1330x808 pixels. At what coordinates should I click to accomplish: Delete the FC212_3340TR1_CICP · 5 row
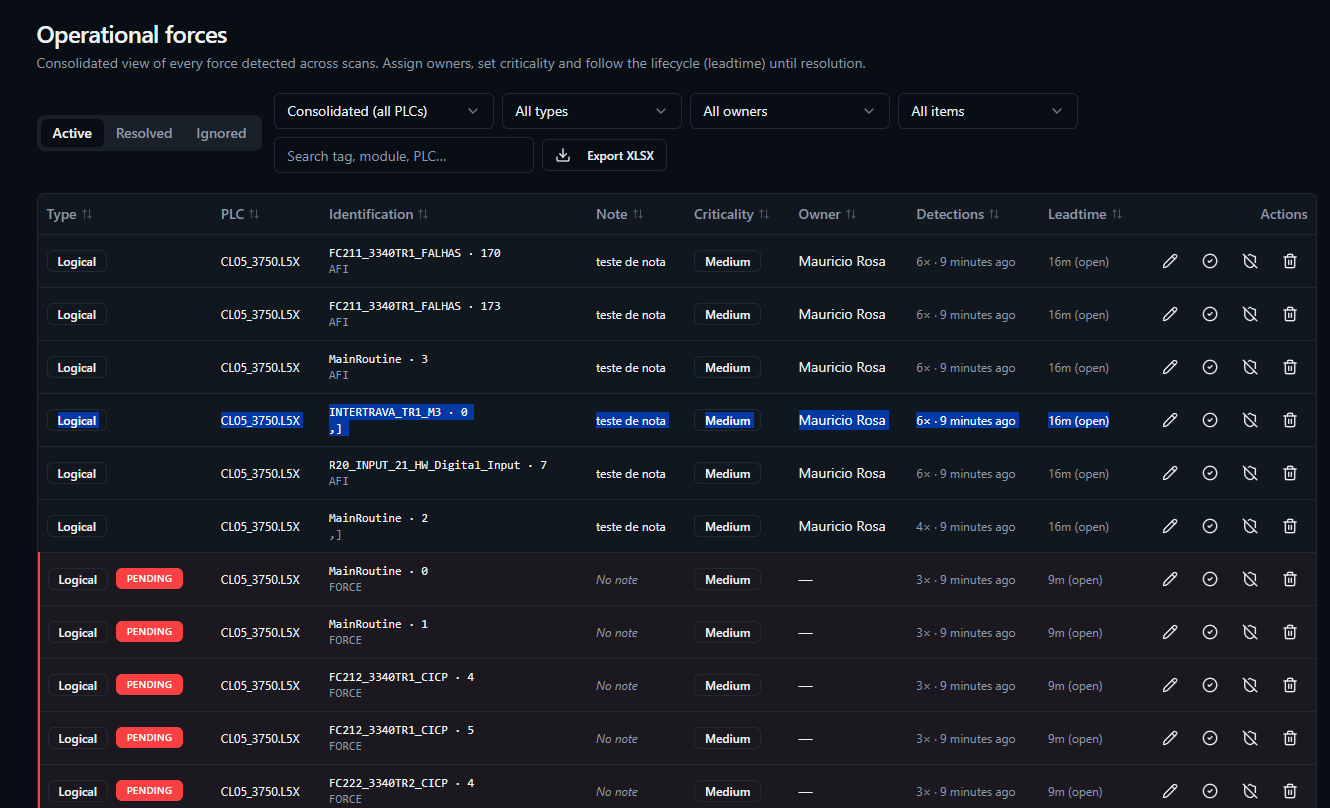point(1290,738)
